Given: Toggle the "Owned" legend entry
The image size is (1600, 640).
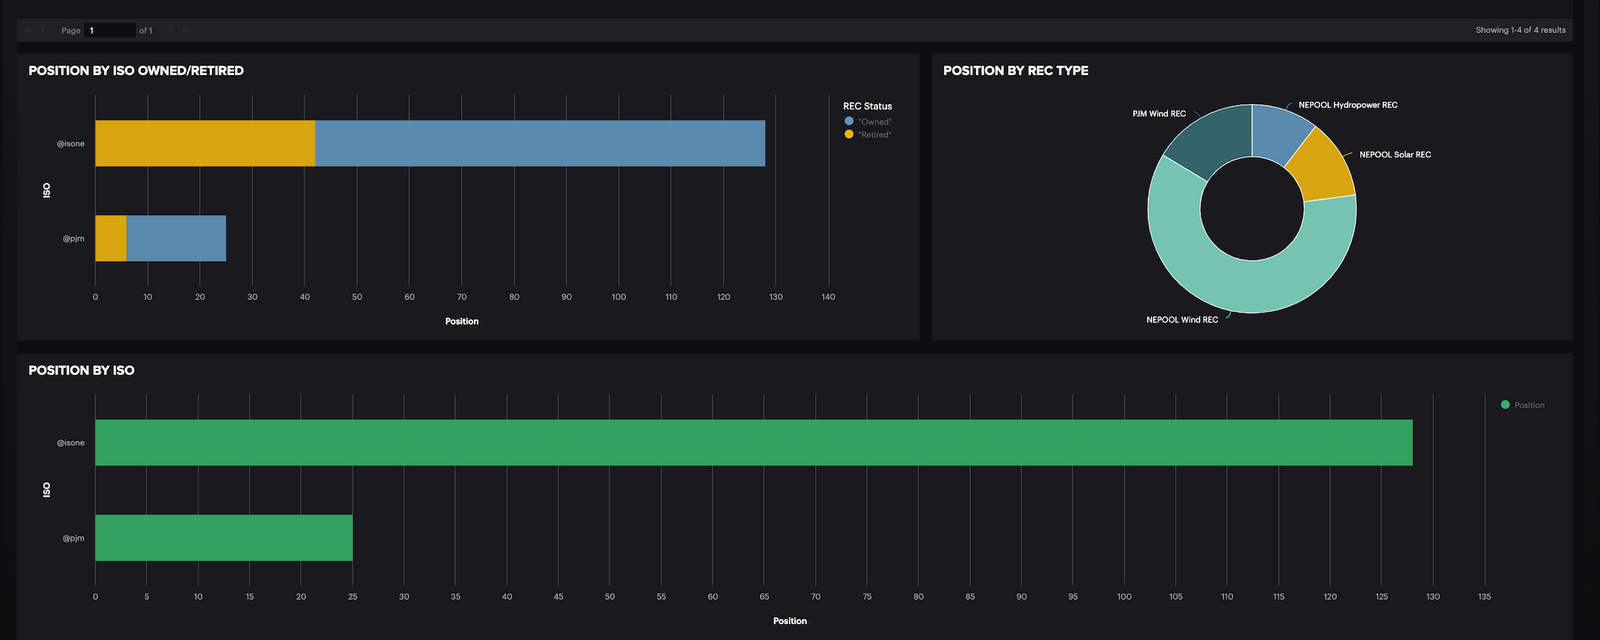Looking at the screenshot, I should pyautogui.click(x=874, y=122).
